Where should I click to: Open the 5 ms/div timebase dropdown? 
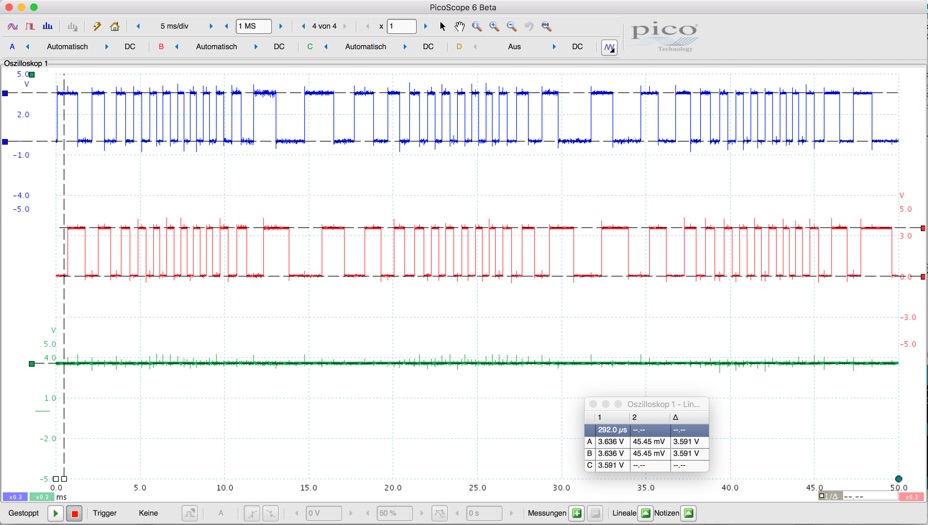[174, 27]
